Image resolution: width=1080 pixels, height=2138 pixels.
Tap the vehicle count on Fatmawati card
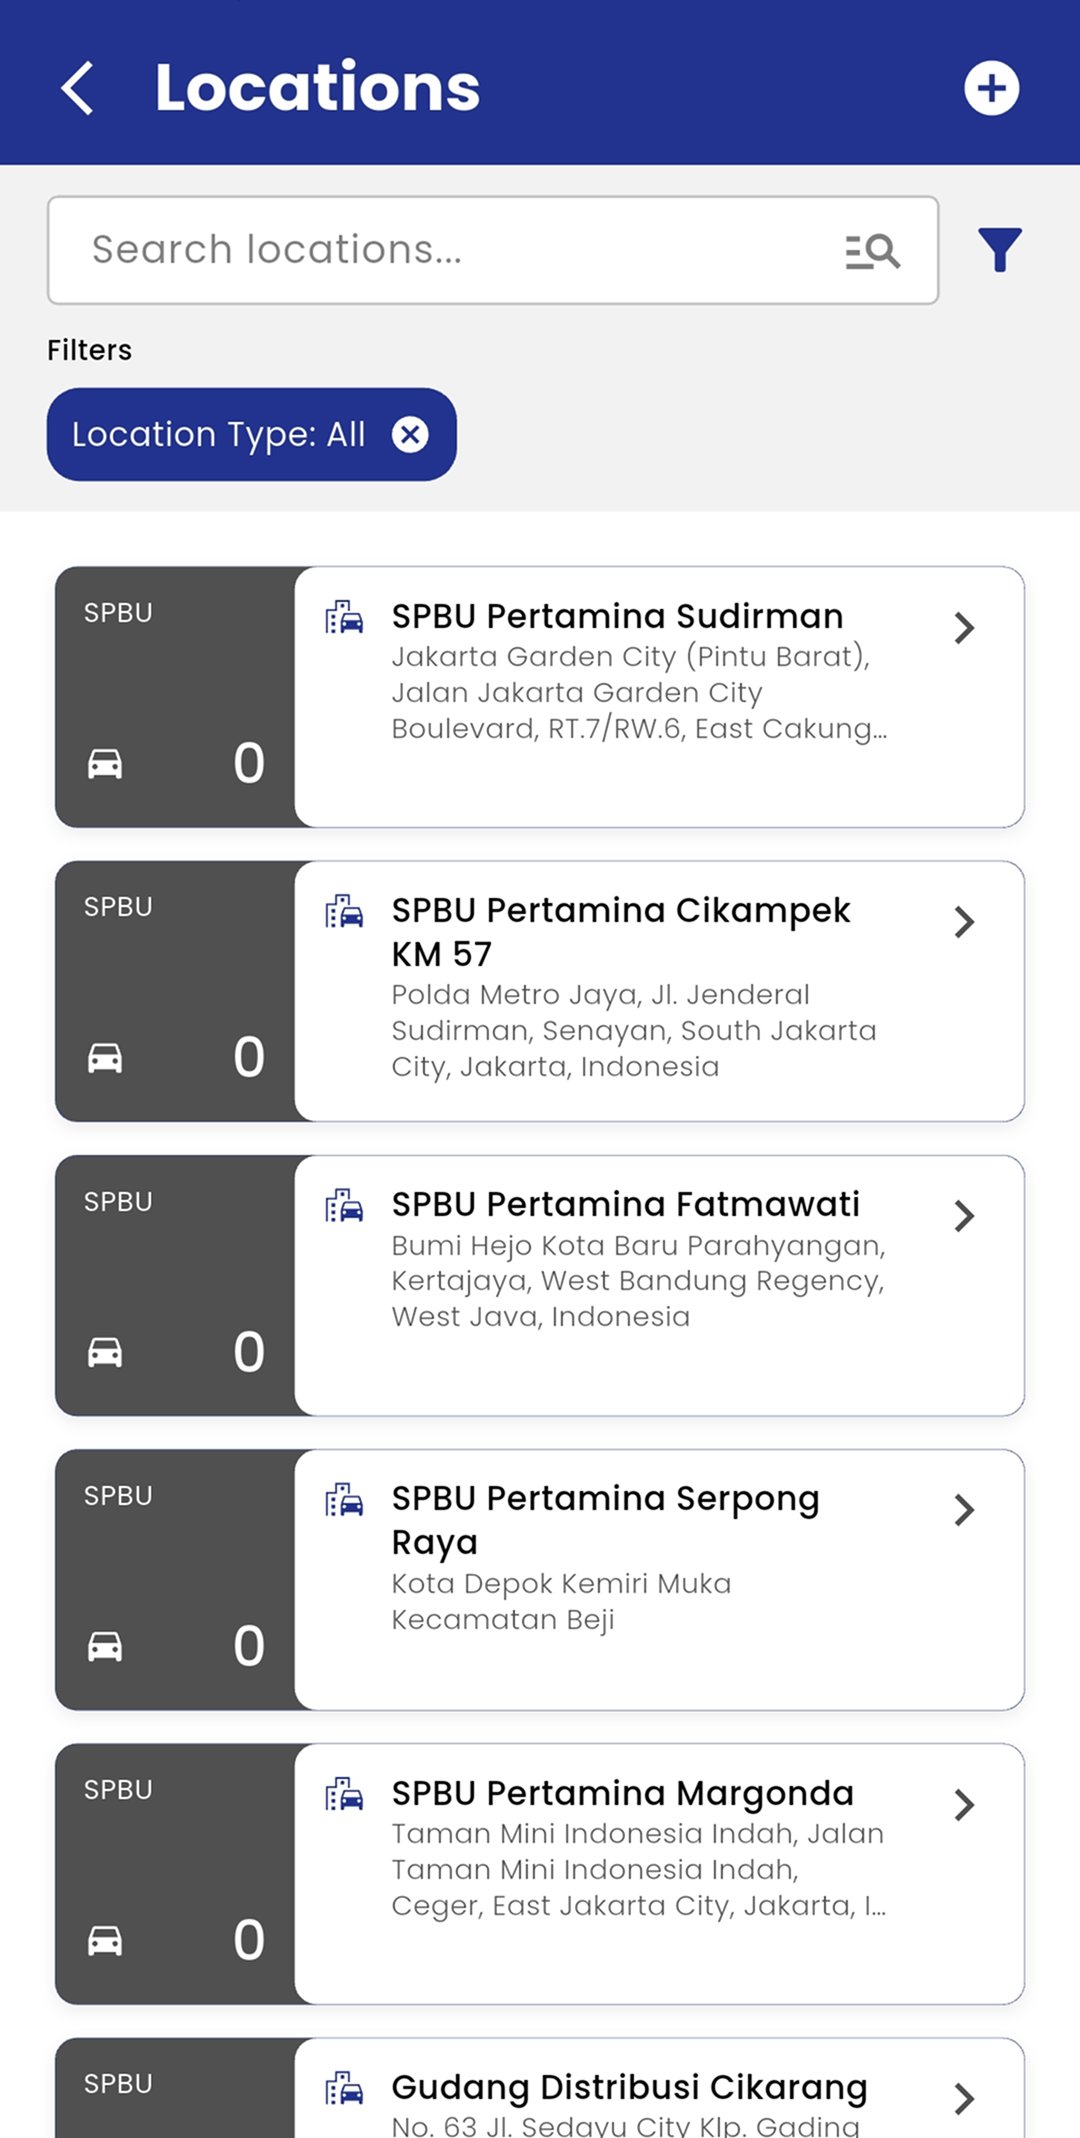click(249, 1352)
